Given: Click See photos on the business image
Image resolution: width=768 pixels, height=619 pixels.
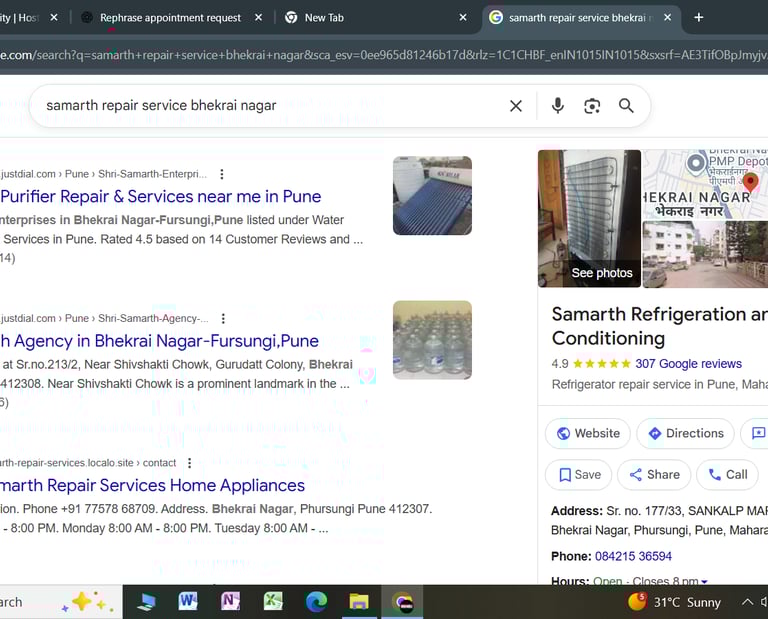Looking at the screenshot, I should [x=601, y=273].
